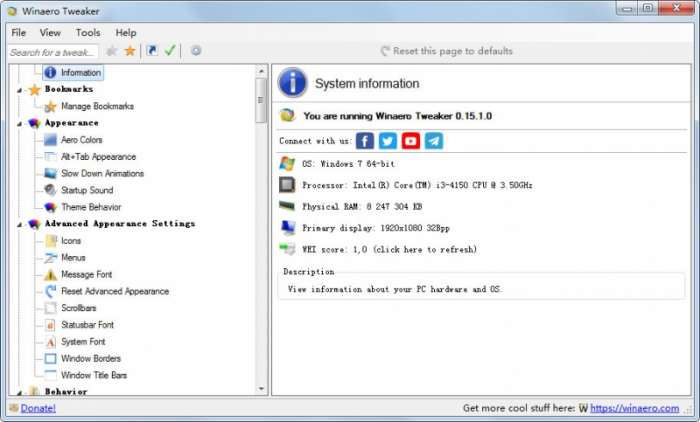Open the File menu

click(x=19, y=33)
